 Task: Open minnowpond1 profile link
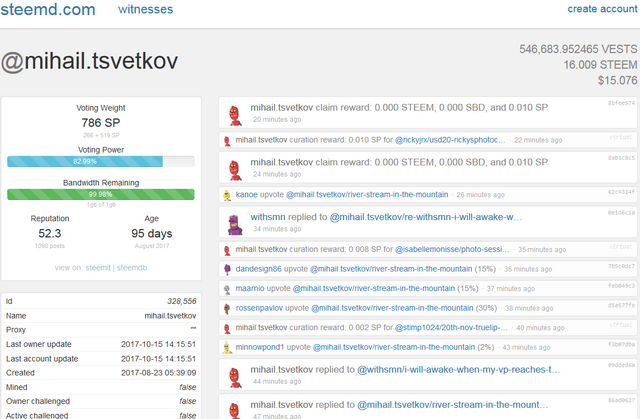(x=260, y=347)
